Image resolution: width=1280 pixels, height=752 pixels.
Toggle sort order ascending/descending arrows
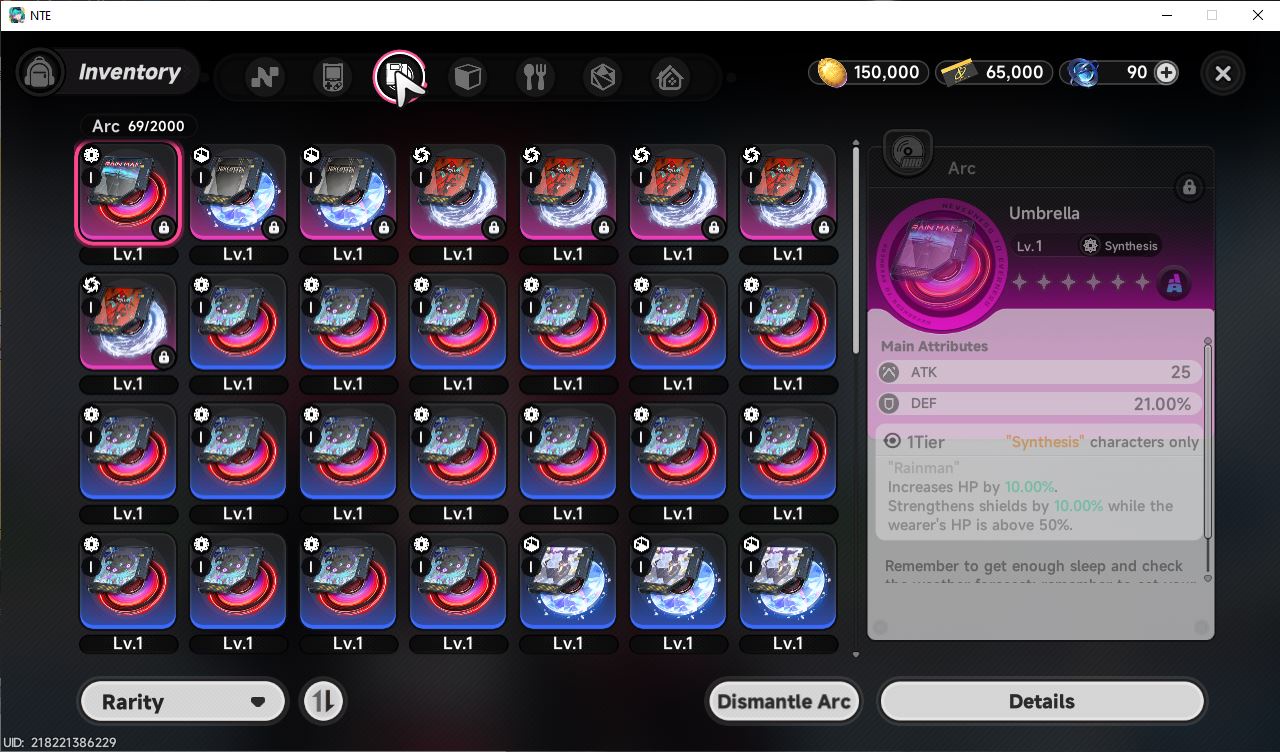tap(322, 701)
